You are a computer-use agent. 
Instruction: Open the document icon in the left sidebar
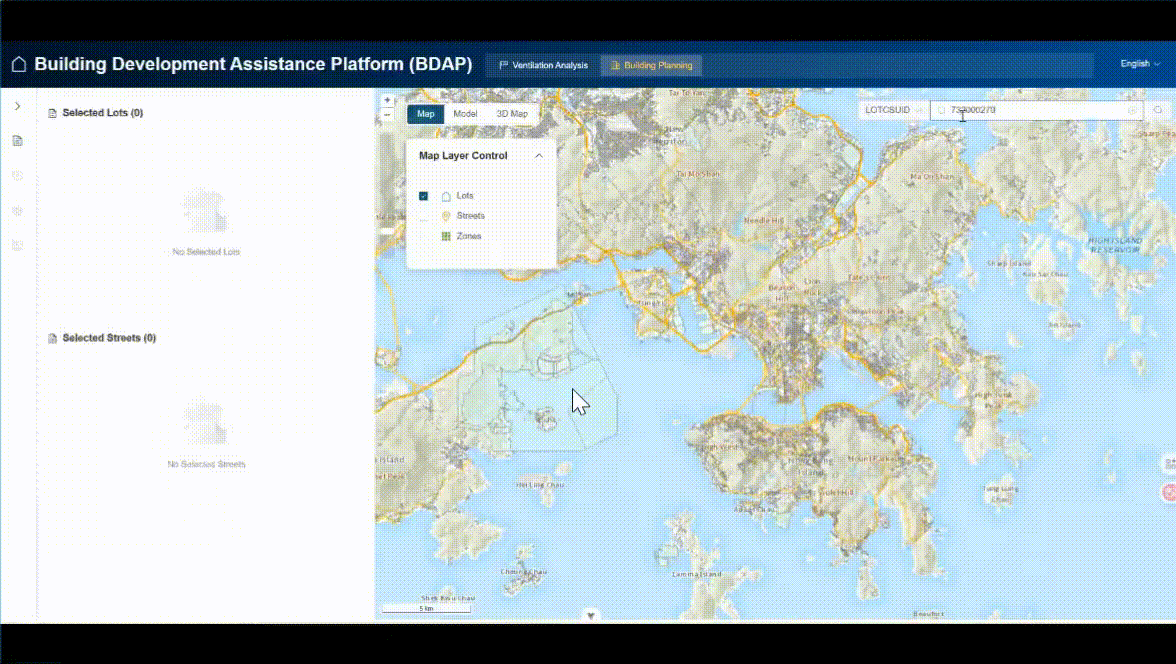(x=17, y=141)
